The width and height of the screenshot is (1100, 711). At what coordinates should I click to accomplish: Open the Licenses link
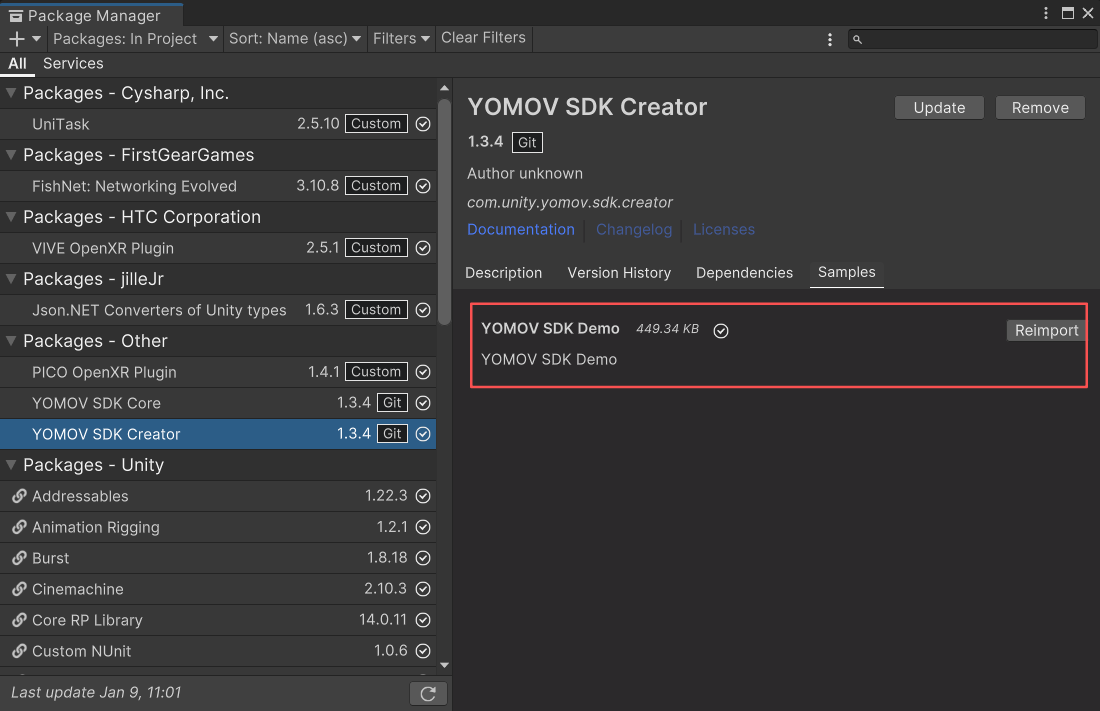[x=723, y=230]
